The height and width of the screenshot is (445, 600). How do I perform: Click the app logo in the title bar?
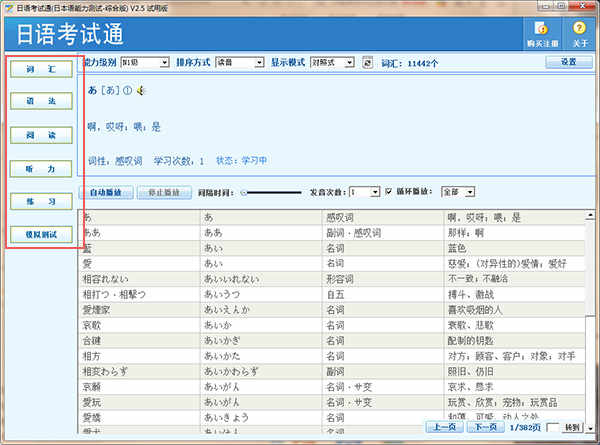point(8,7)
